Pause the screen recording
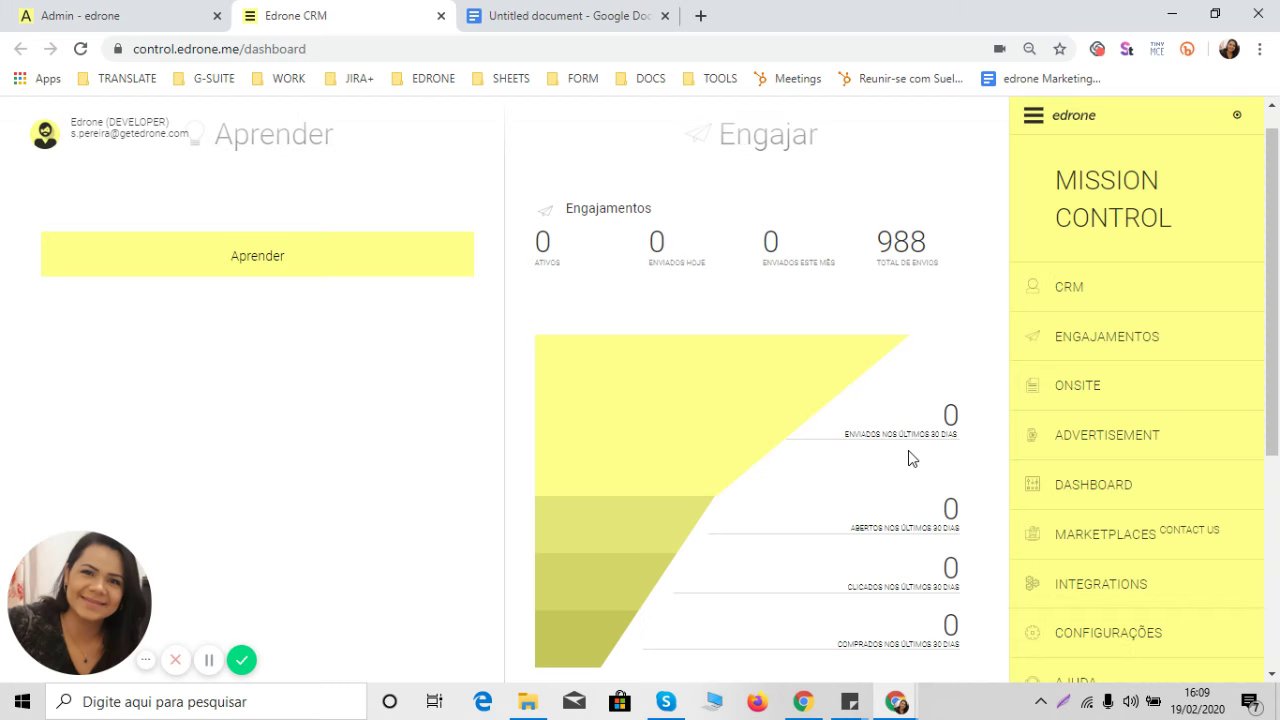1280x720 pixels. 209,660
